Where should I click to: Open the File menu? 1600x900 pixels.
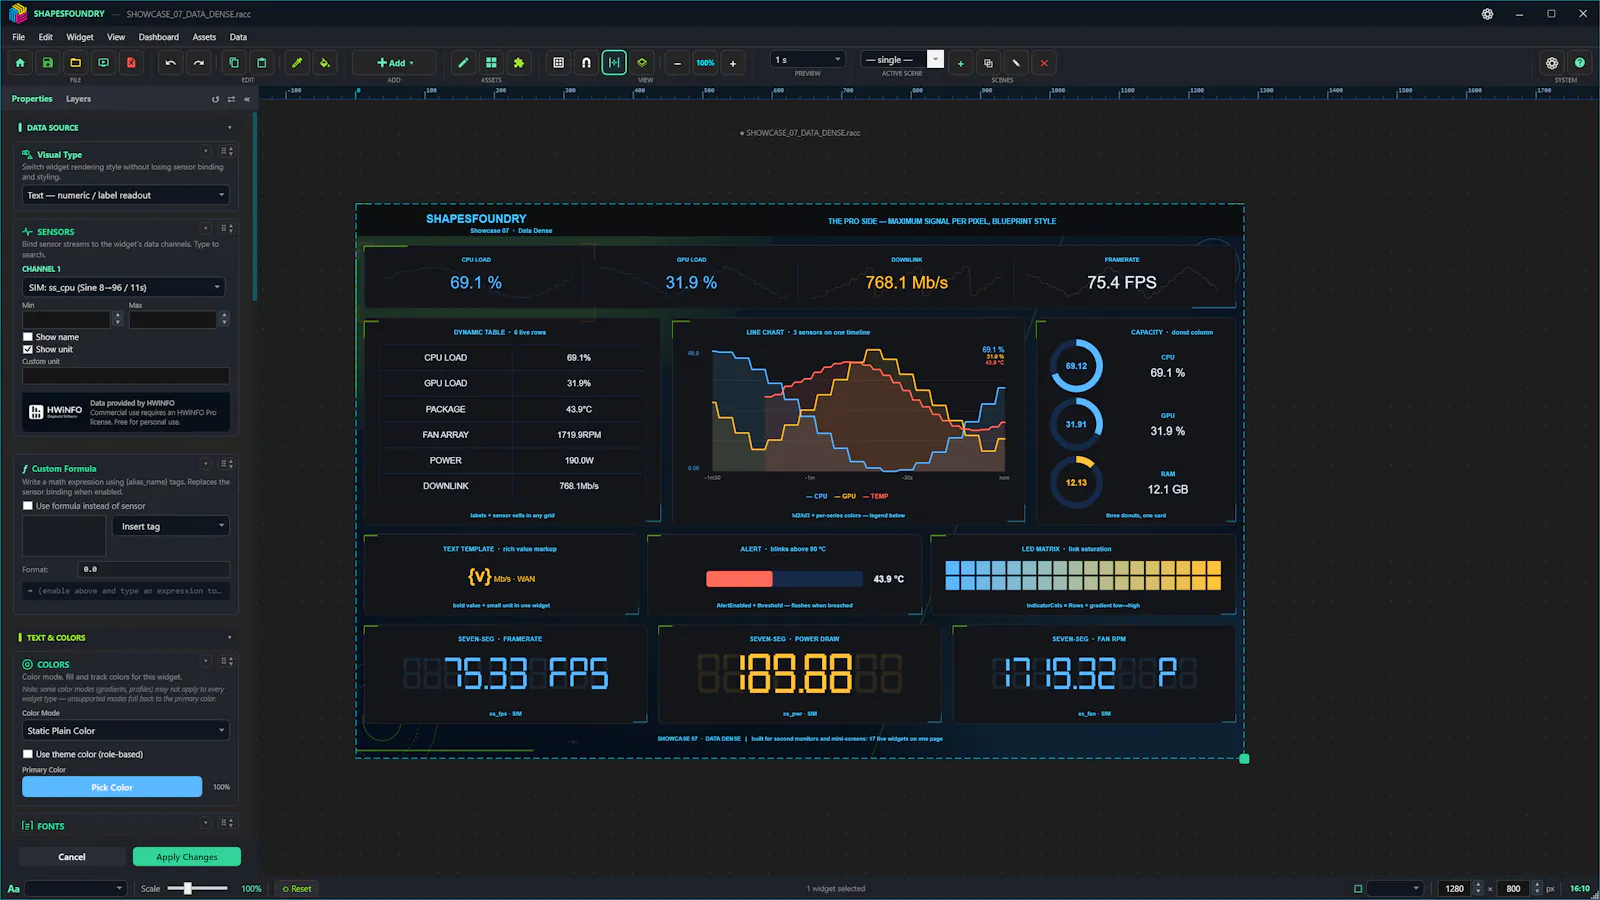click(19, 37)
